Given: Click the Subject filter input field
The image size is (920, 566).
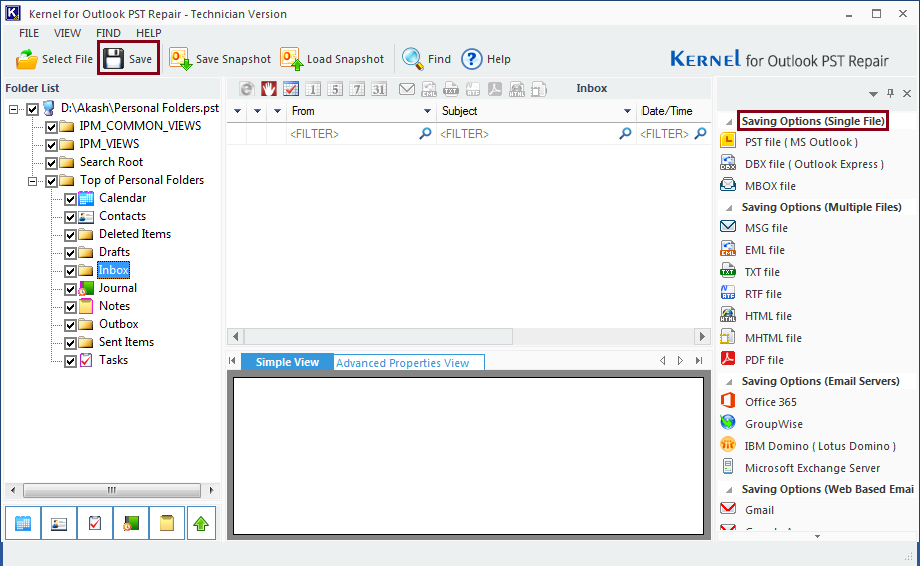Looking at the screenshot, I should click(536, 134).
